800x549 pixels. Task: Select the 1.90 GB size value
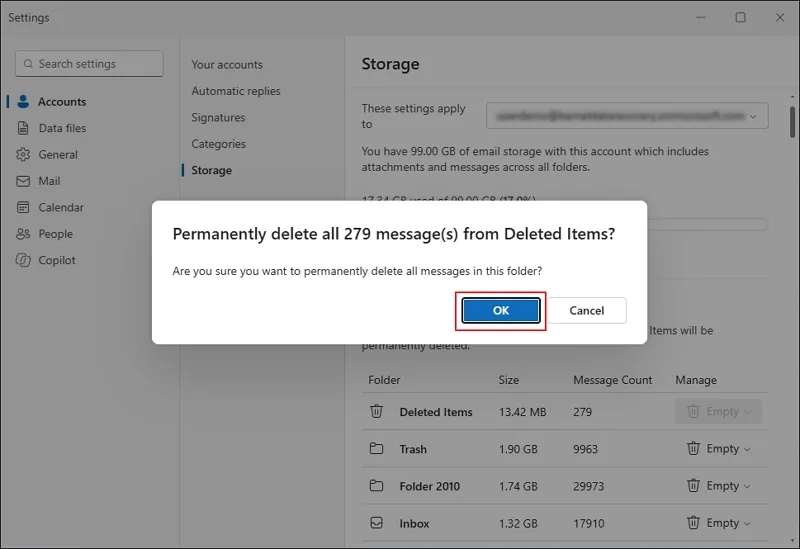tap(518, 450)
